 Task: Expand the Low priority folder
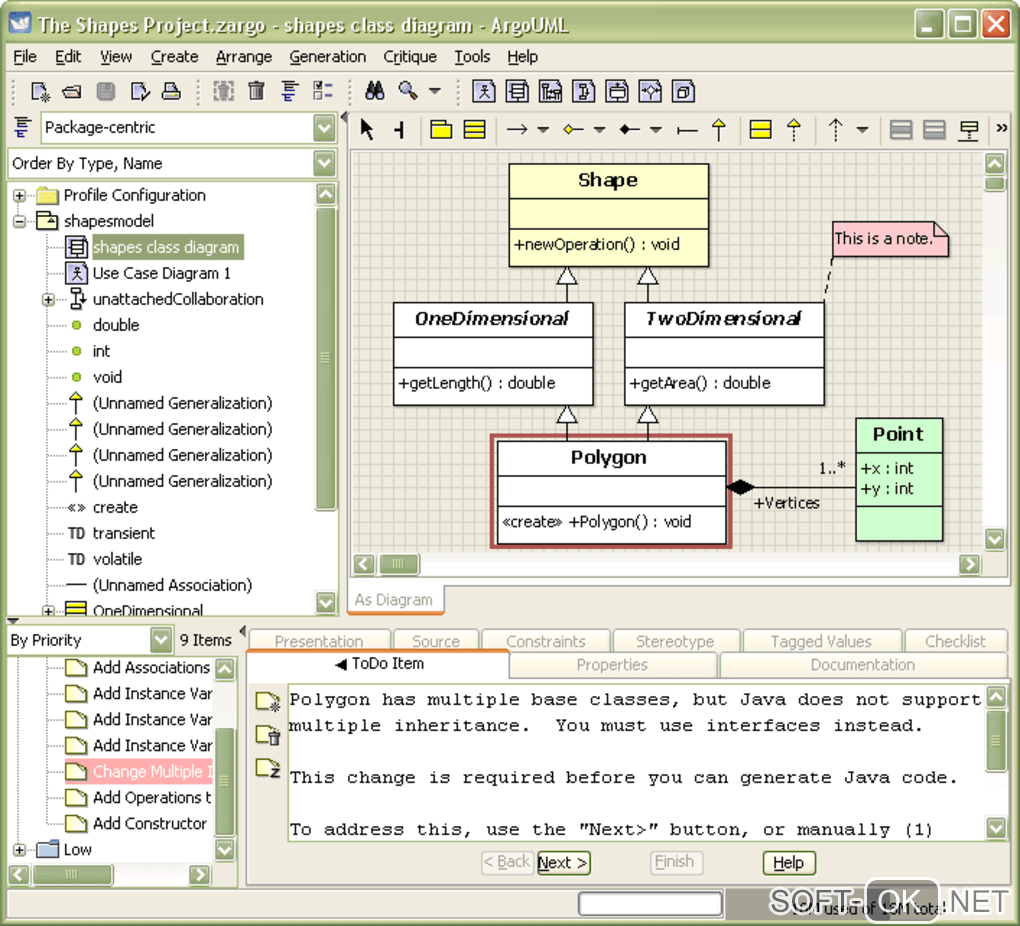20,850
